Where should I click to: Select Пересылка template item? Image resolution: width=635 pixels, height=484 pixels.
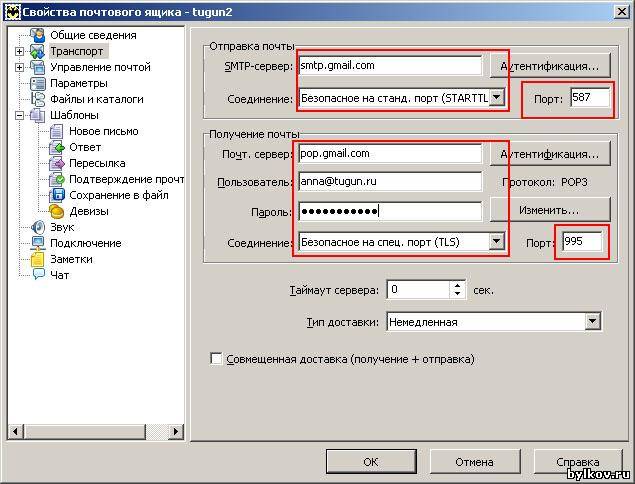pyautogui.click(x=97, y=163)
